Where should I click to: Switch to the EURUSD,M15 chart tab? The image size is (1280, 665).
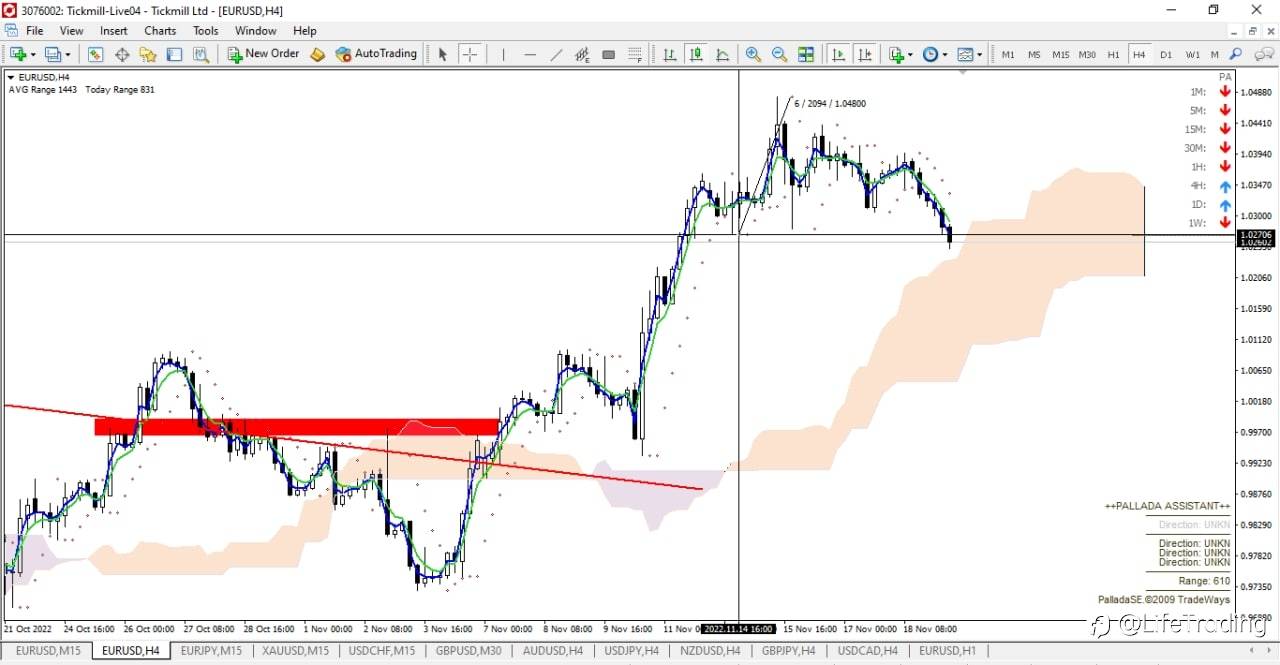(x=48, y=651)
